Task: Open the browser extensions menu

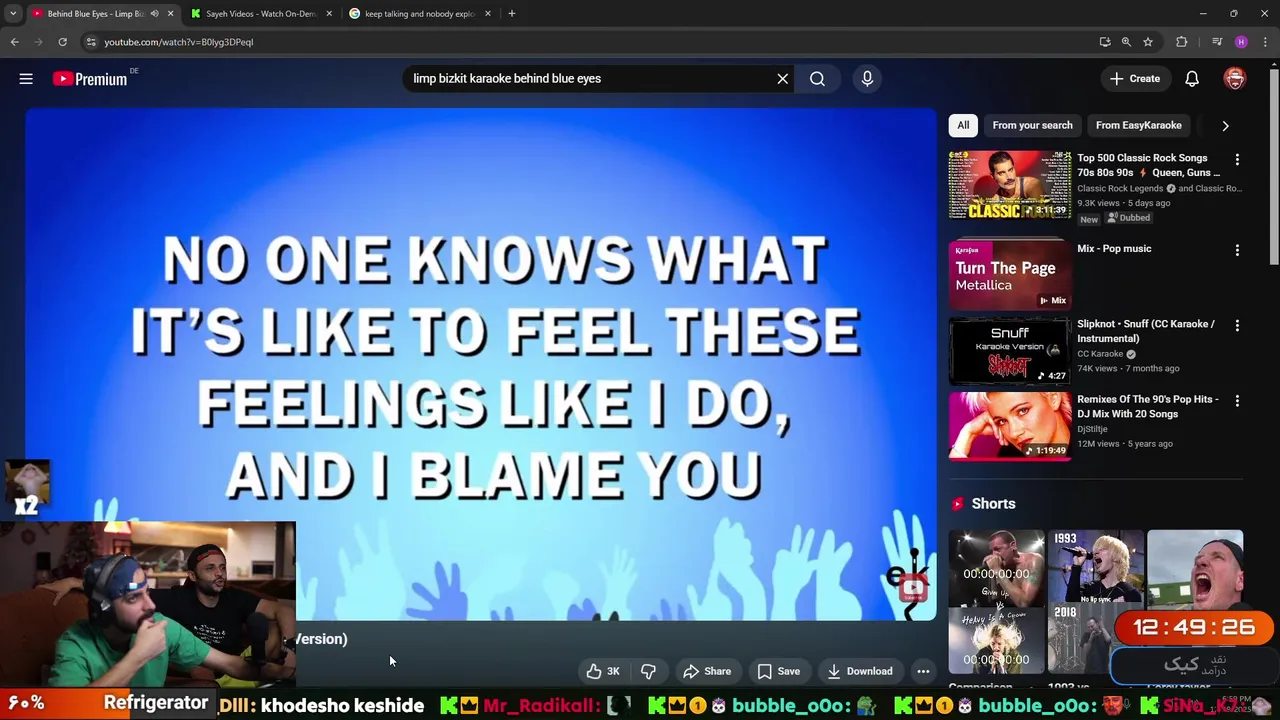Action: (1182, 42)
